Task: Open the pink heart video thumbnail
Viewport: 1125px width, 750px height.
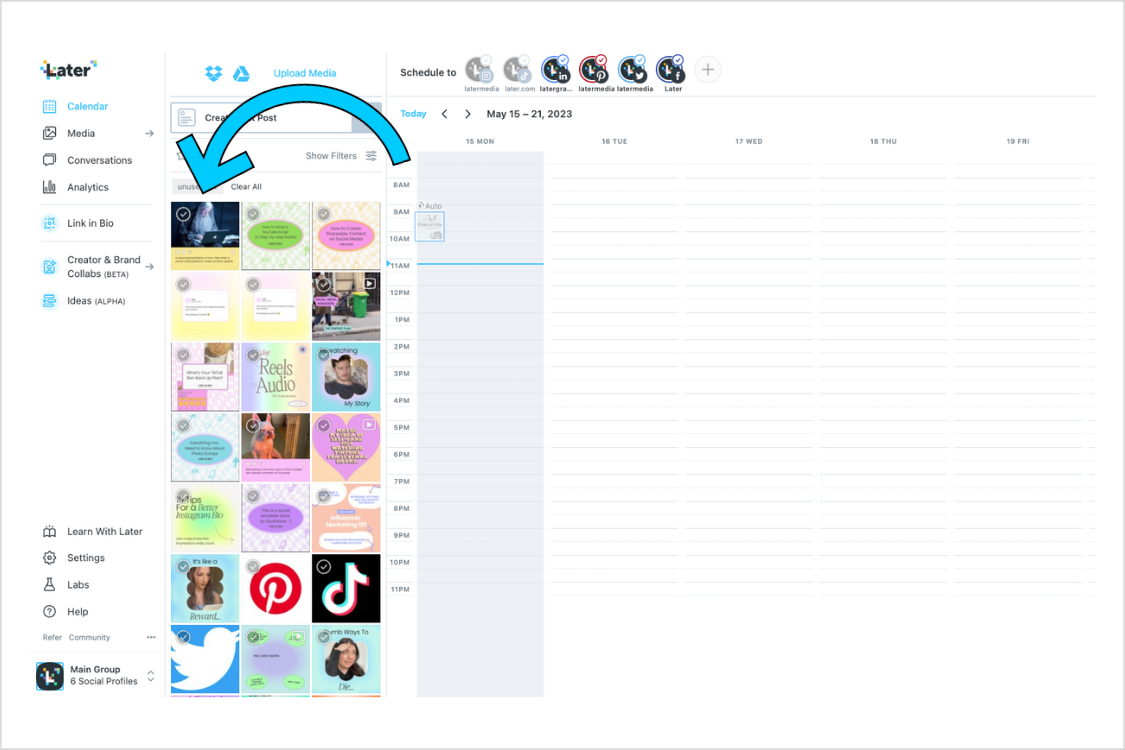Action: 346,447
